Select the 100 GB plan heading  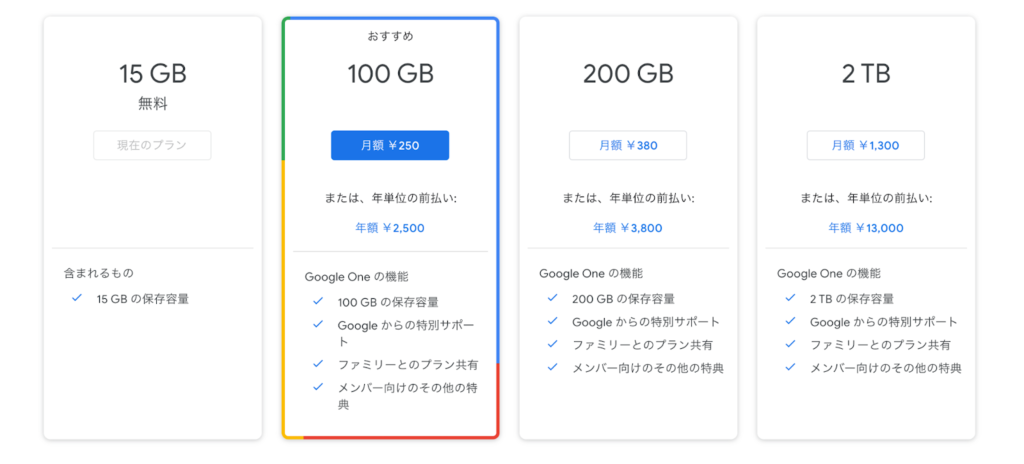click(391, 74)
